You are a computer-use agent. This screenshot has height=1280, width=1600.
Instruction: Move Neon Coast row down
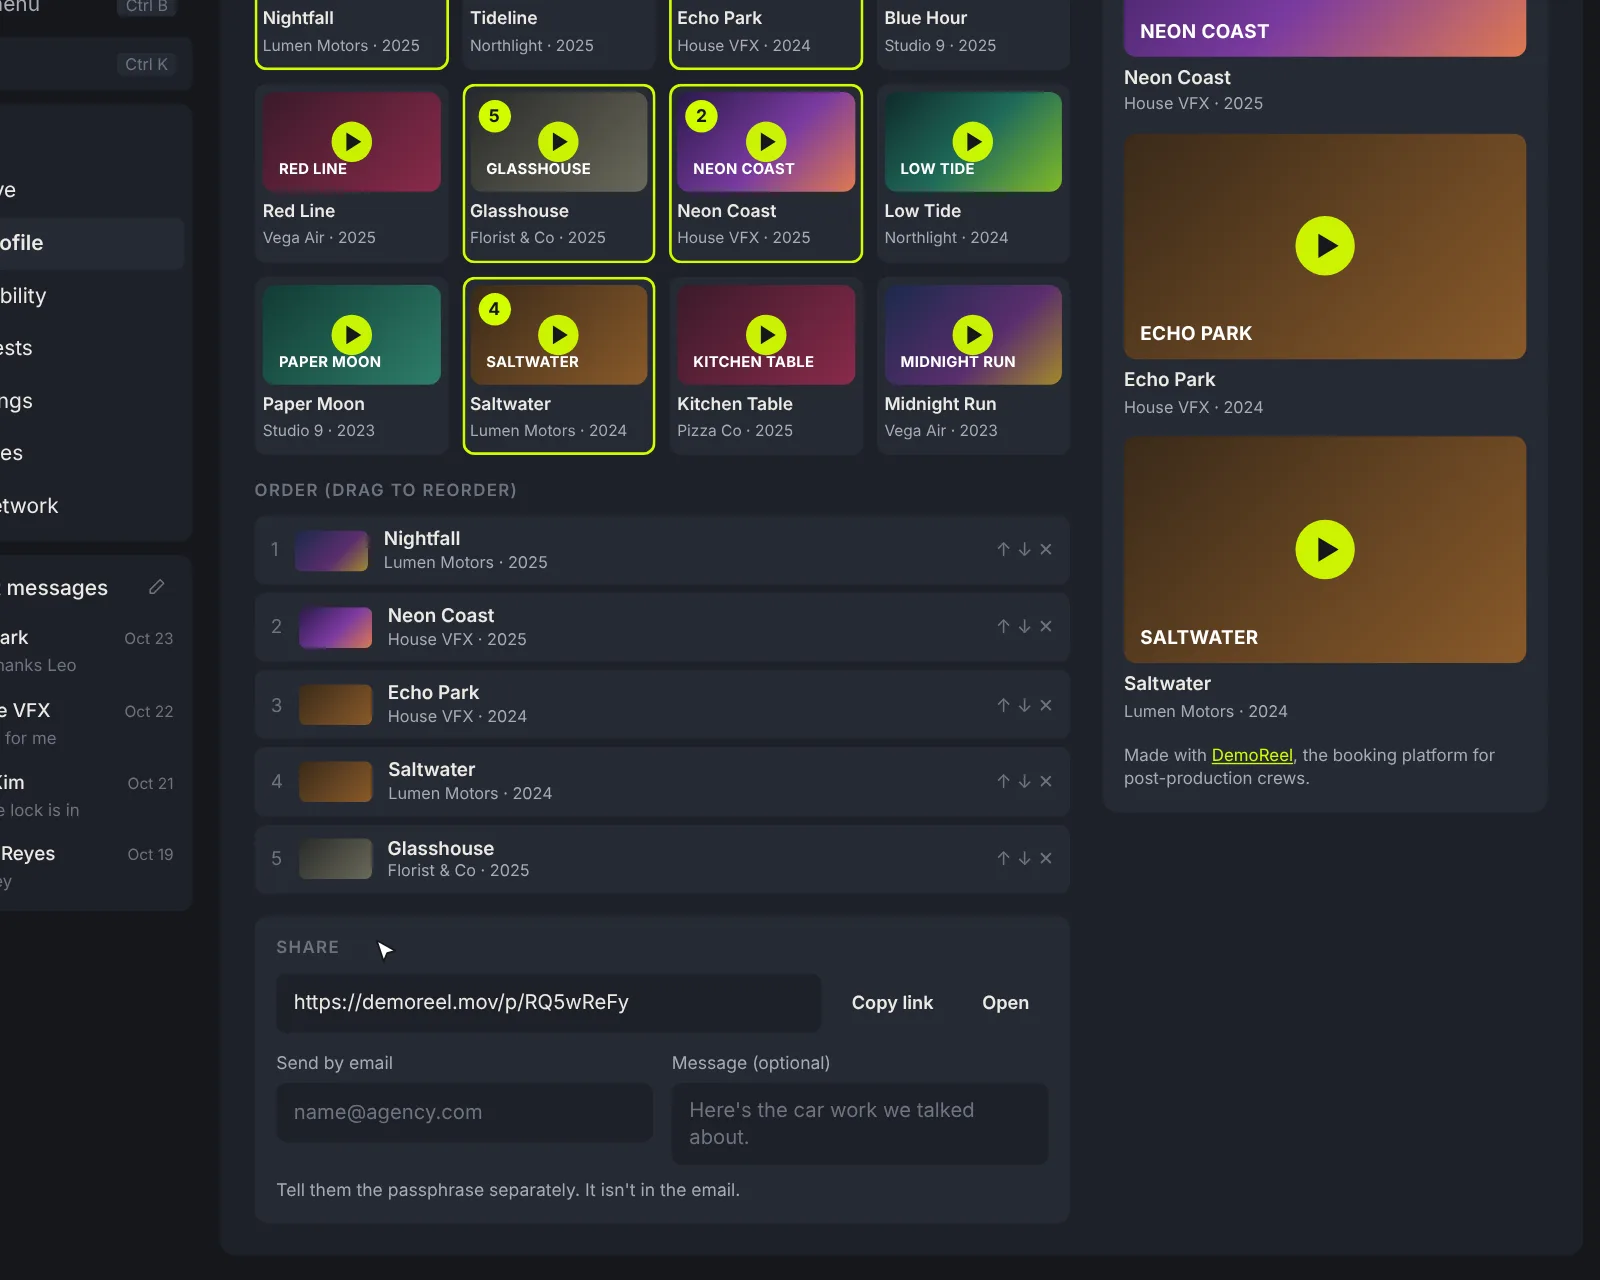click(1025, 626)
